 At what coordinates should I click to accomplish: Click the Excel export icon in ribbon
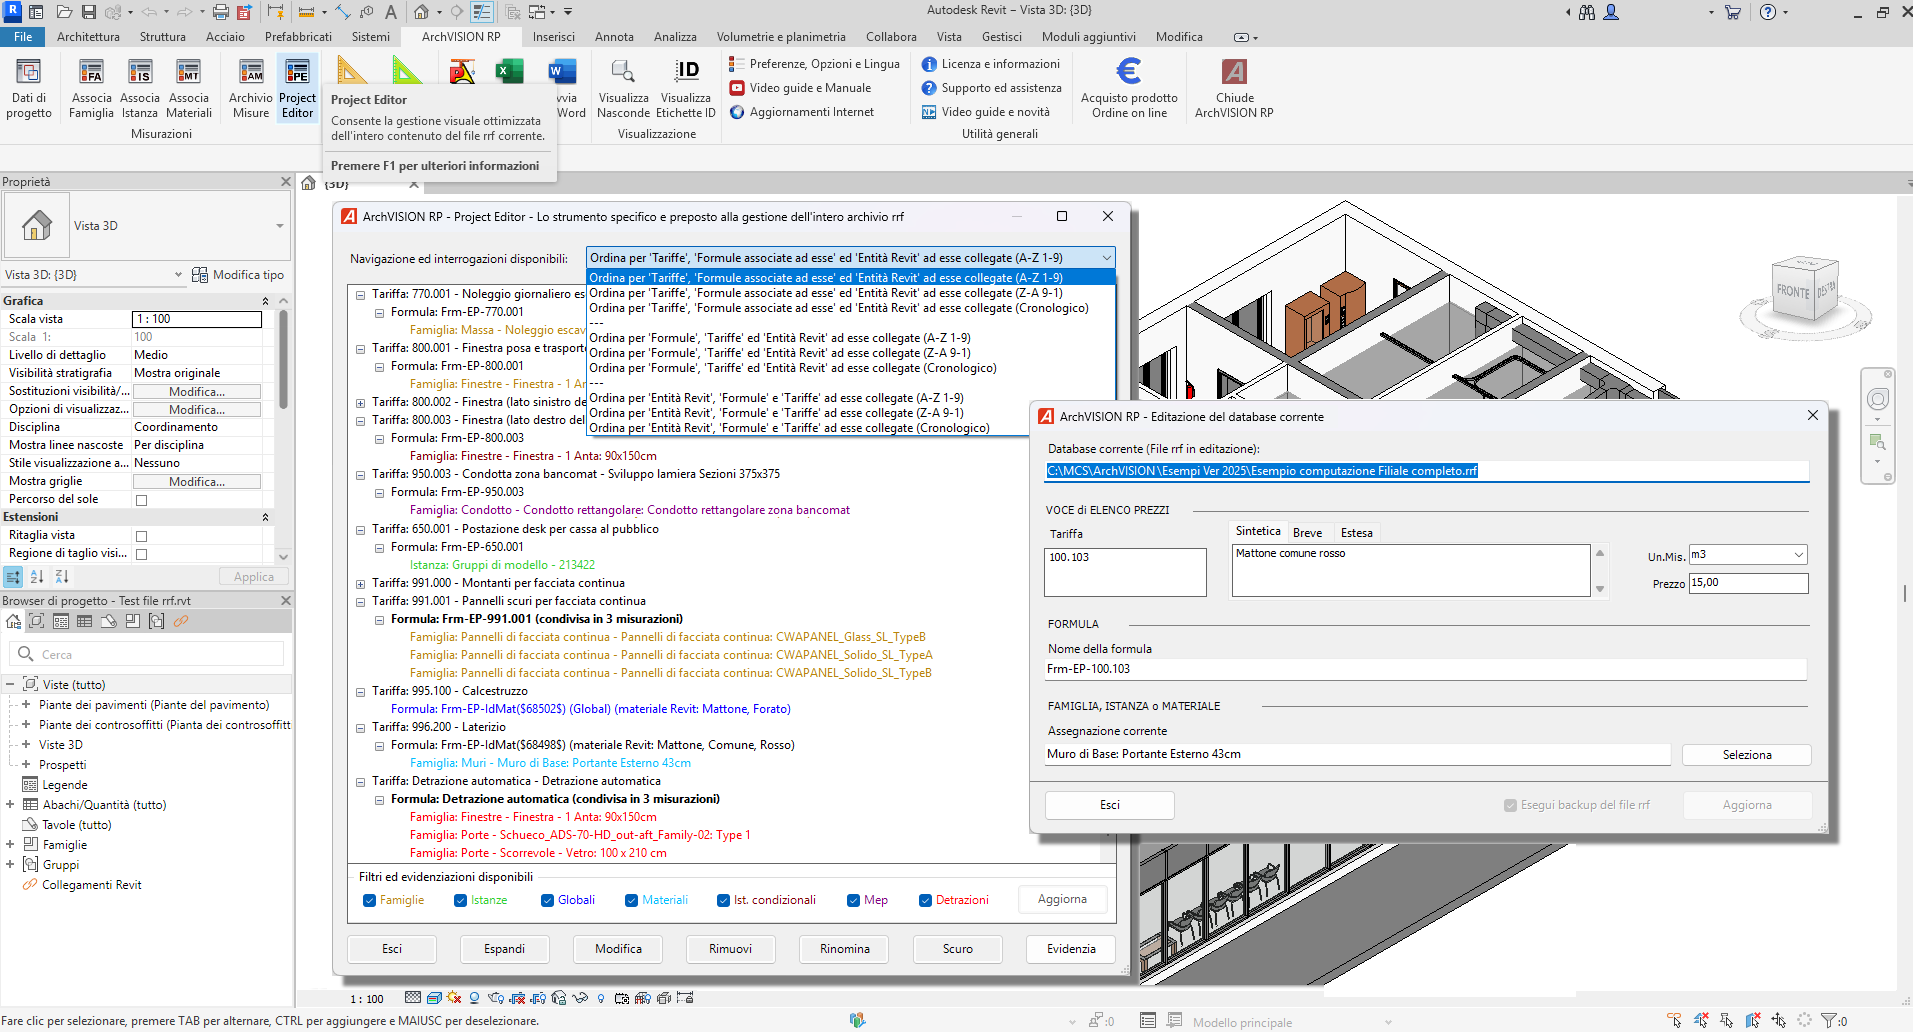click(510, 71)
